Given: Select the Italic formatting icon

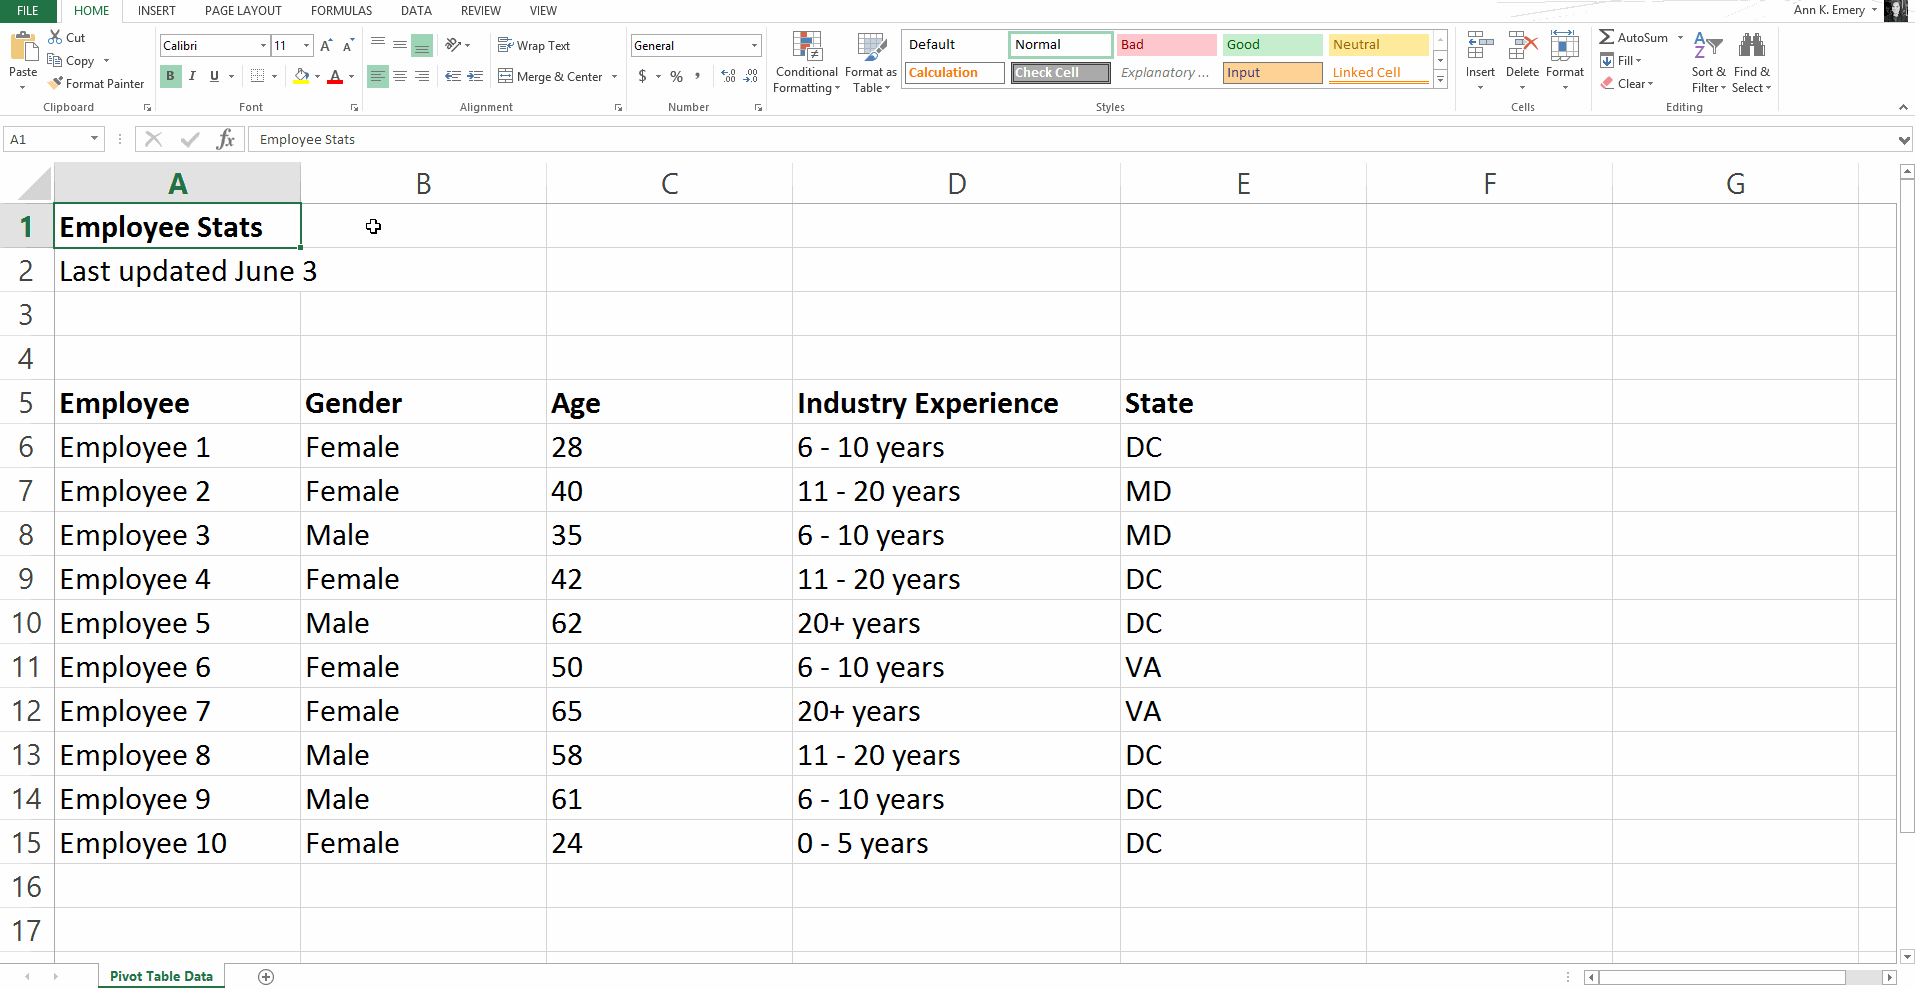Looking at the screenshot, I should [192, 76].
